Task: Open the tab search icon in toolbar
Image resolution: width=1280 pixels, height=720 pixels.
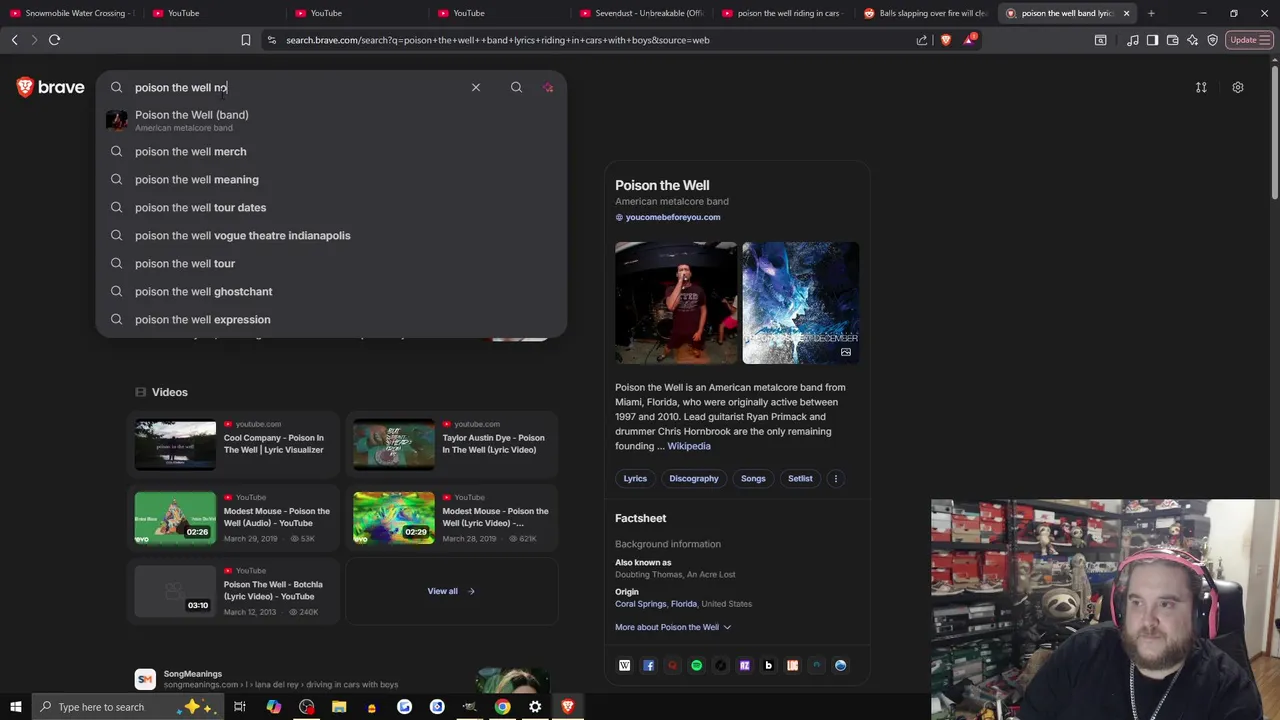Action: coord(1101,40)
